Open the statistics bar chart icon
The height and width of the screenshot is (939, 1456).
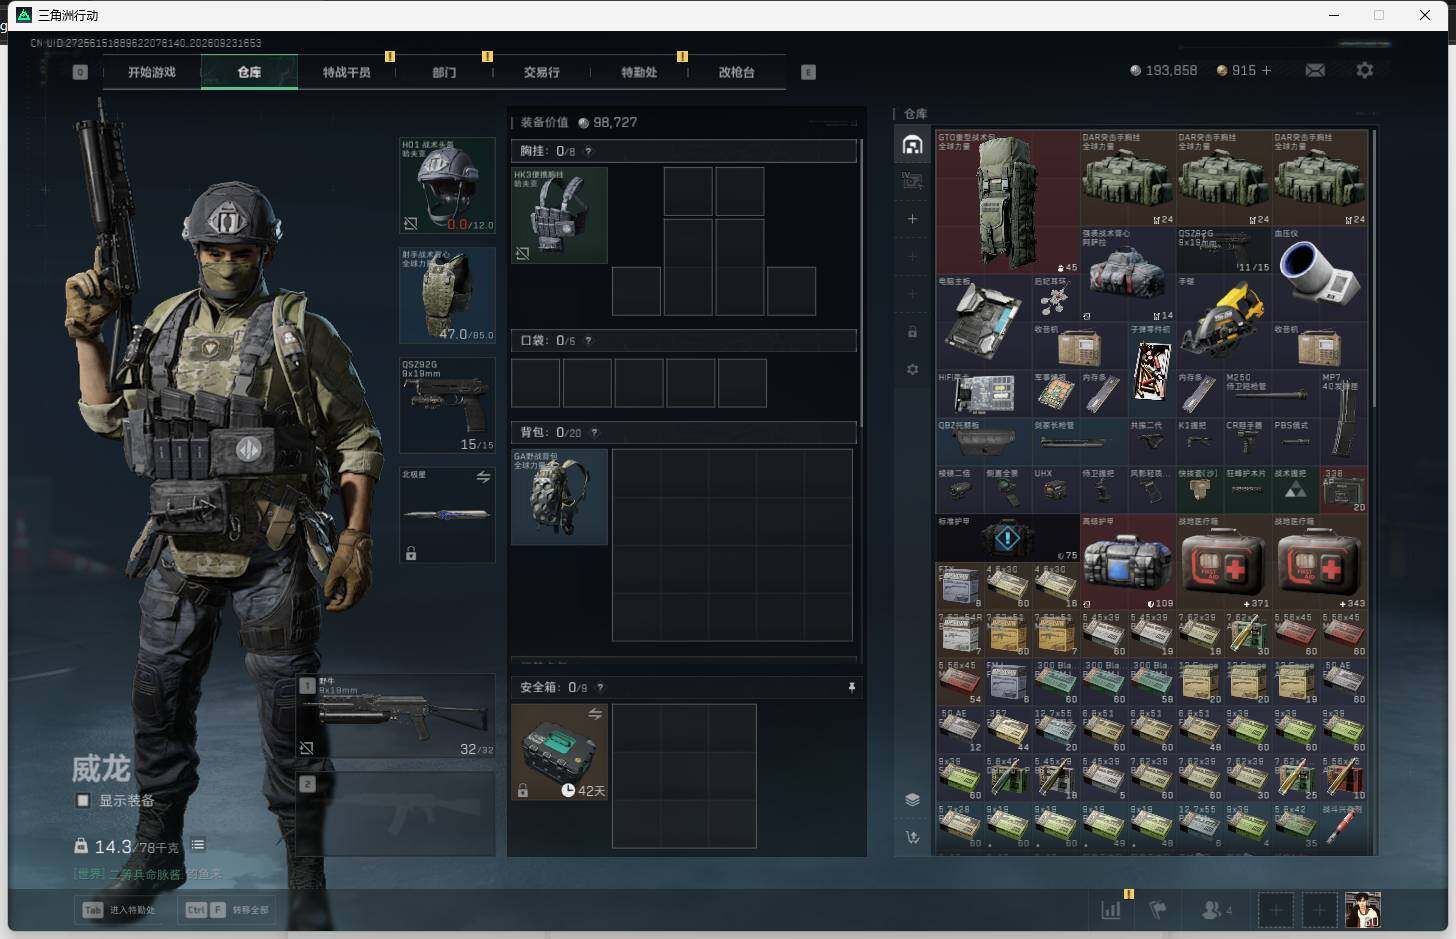point(1111,910)
